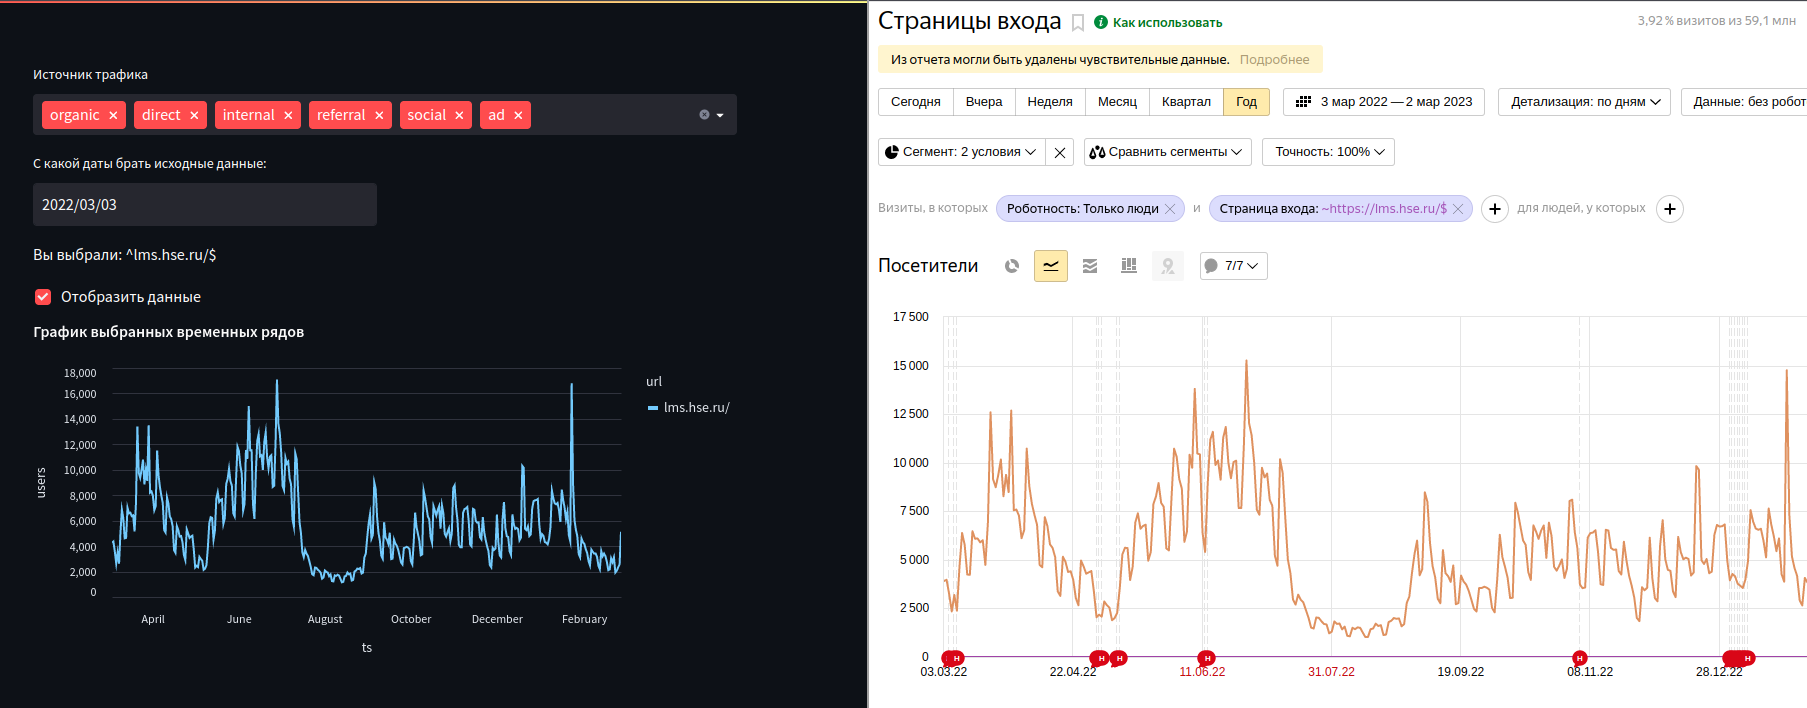Clear segment with X button beside Сегмент
The height and width of the screenshot is (708, 1807).
pos(1060,152)
